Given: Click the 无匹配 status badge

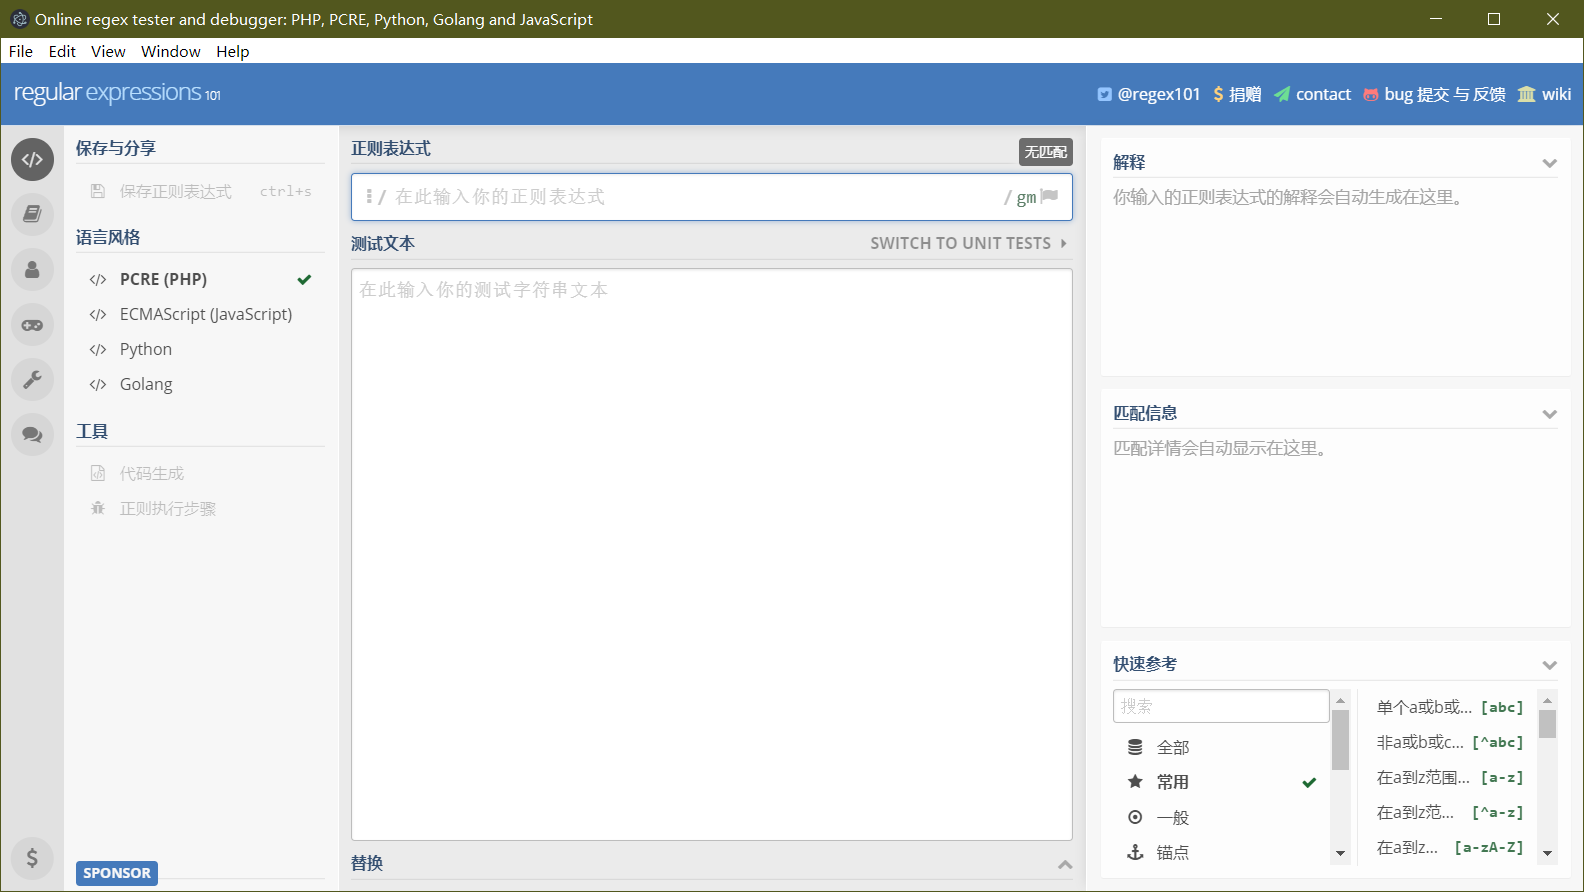Looking at the screenshot, I should pos(1046,151).
